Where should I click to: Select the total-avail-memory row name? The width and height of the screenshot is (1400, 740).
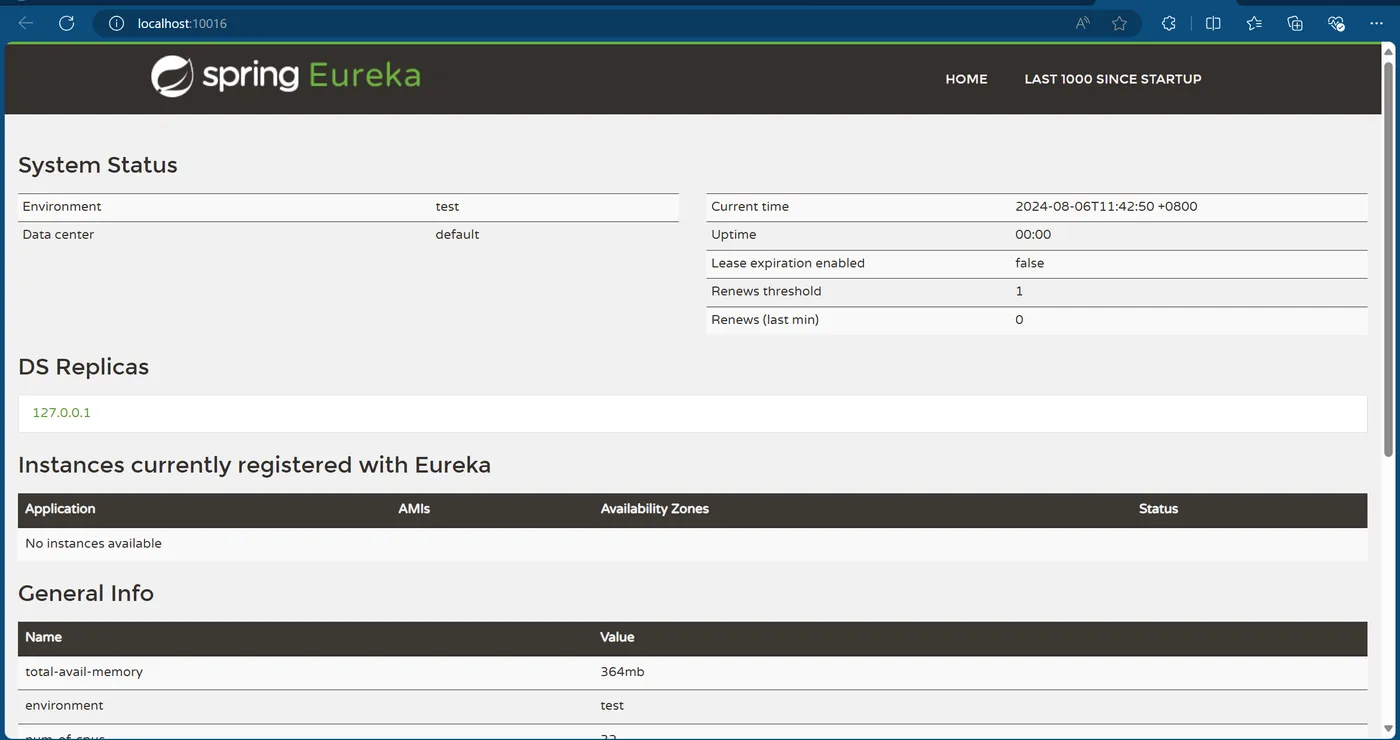pyautogui.click(x=84, y=672)
